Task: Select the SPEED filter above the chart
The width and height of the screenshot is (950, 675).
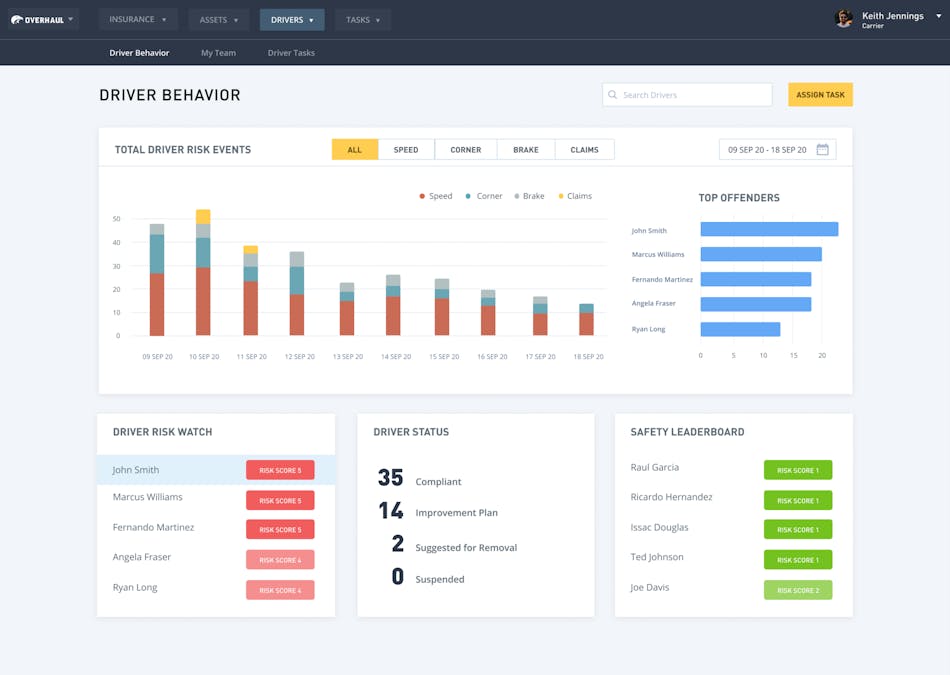Action: (x=406, y=148)
